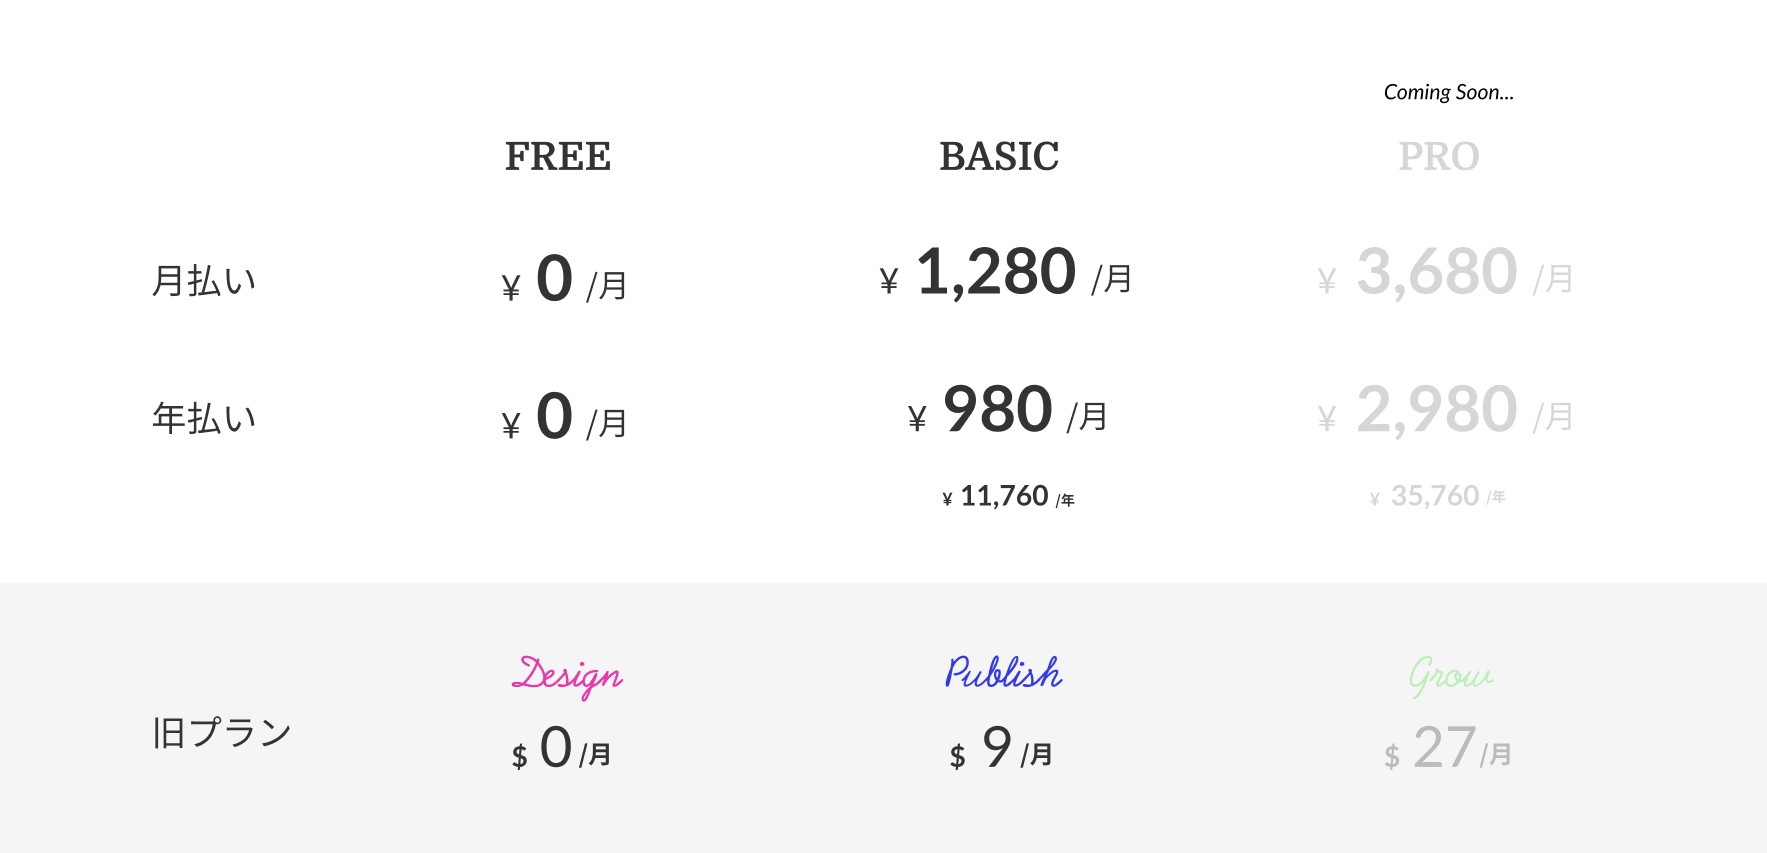Viewport: 1767px width, 853px height.
Task: Select the FREE plan heading
Action: 558,157
